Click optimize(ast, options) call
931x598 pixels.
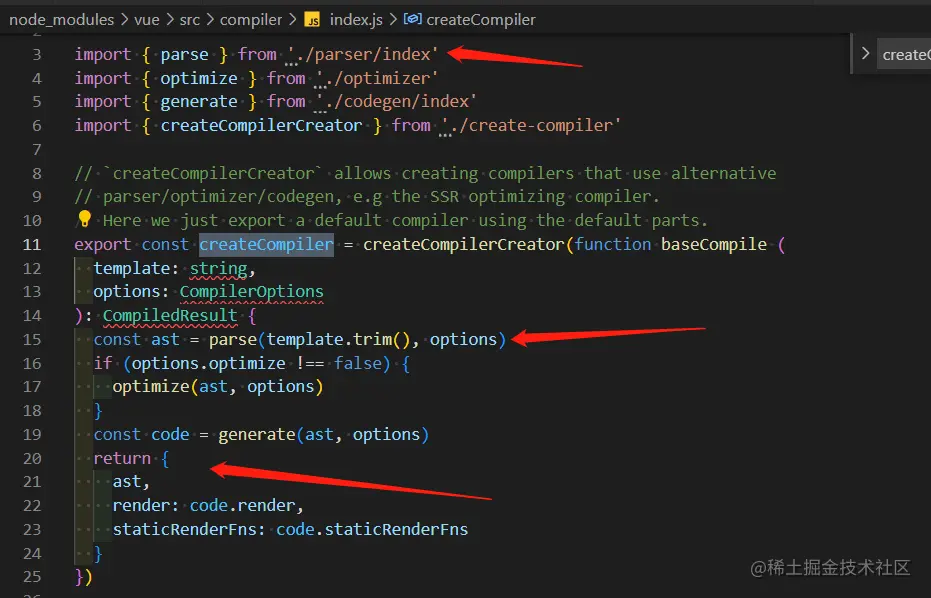(x=218, y=387)
